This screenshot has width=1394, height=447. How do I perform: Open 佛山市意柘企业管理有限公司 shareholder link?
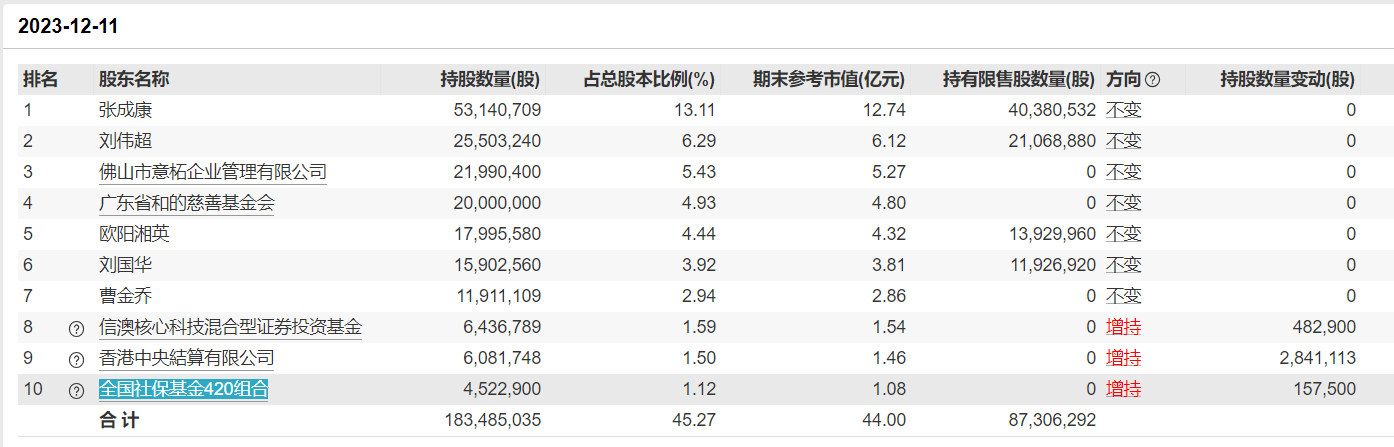[212, 172]
